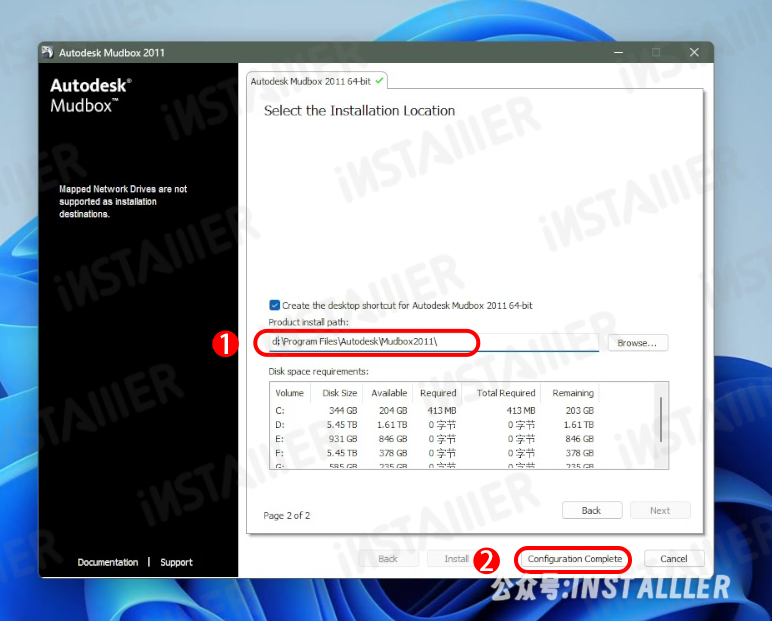
Task: Click the Configuration Complete button
Action: point(575,559)
